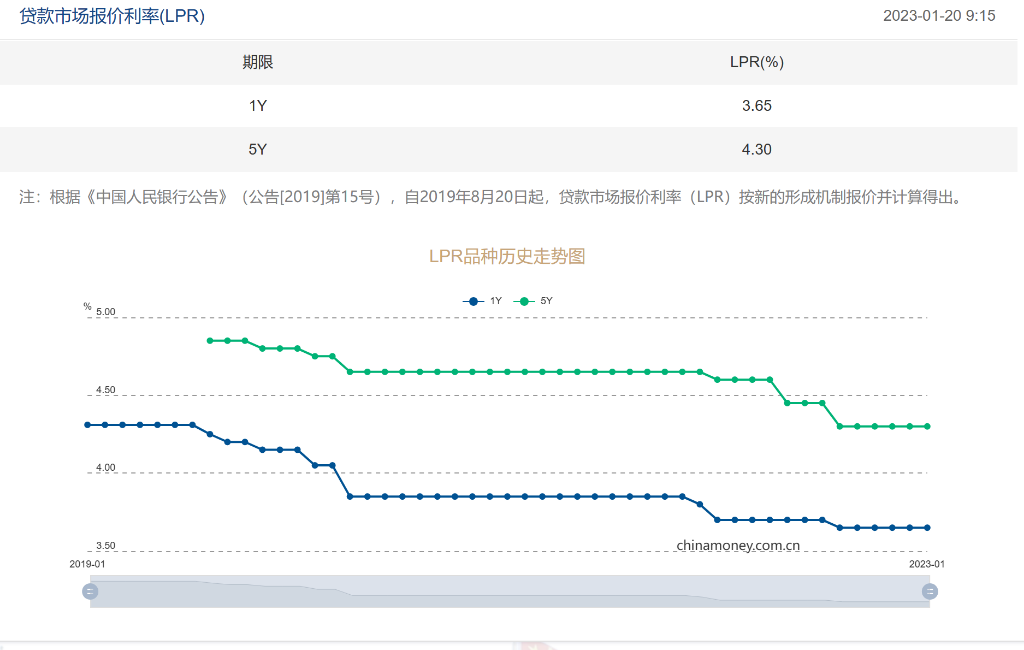Image resolution: width=1024 pixels, height=650 pixels.
Task: Click last 5Y data point on chart
Action: (927, 427)
